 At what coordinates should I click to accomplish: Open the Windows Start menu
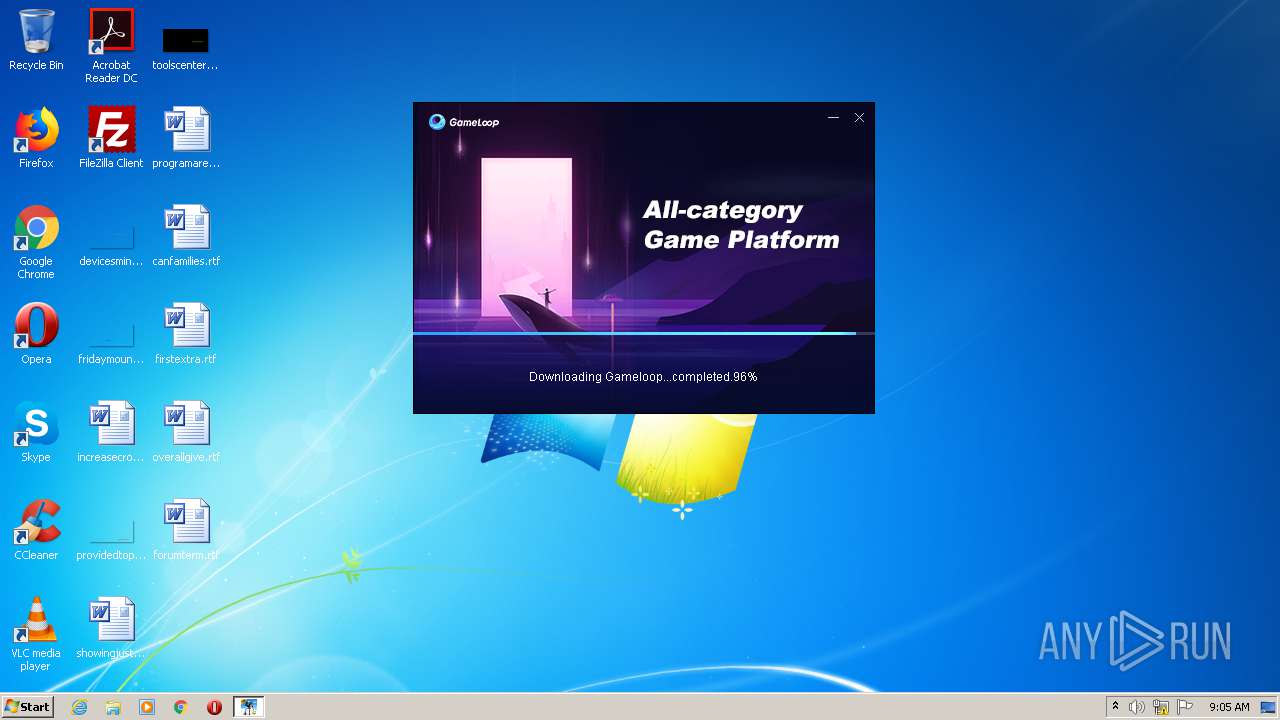point(28,707)
